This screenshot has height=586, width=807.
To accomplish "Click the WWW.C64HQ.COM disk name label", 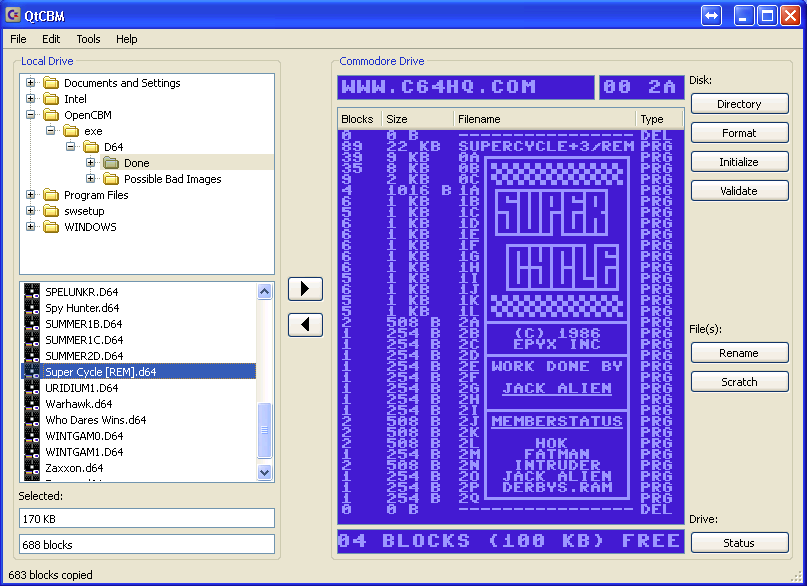I will (438, 86).
